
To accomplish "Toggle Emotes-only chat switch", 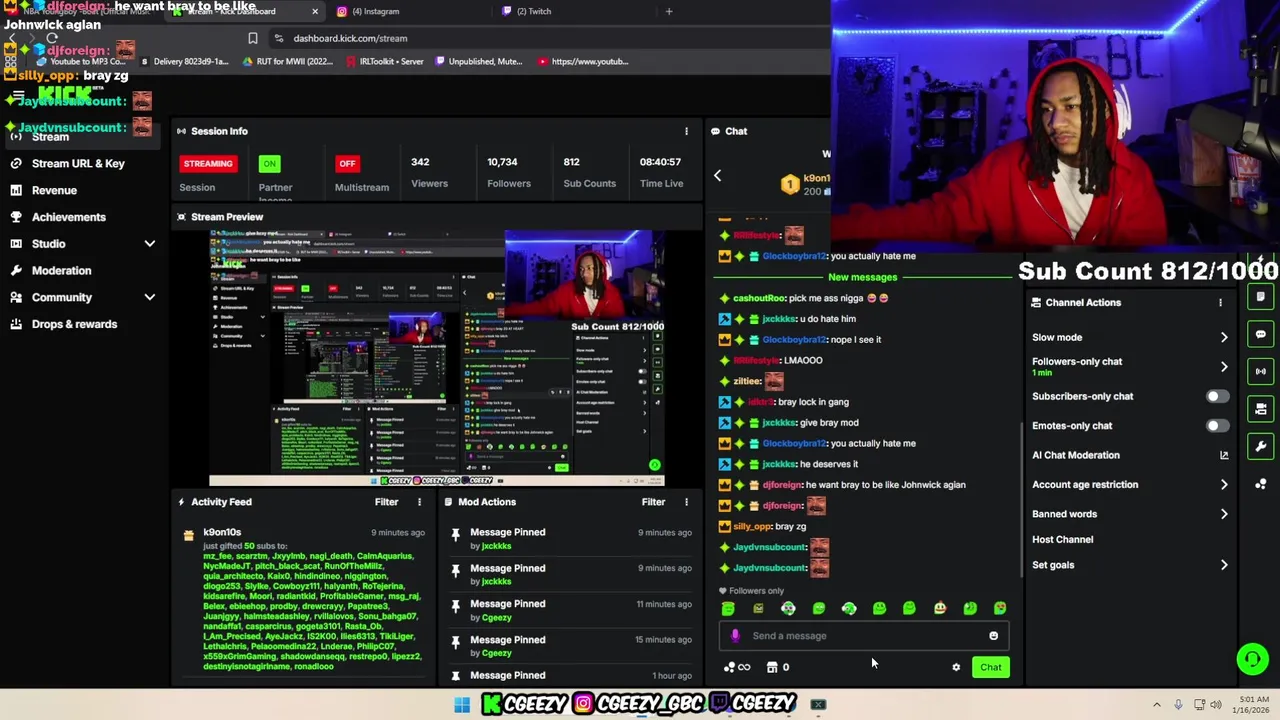I will coord(1217,426).
